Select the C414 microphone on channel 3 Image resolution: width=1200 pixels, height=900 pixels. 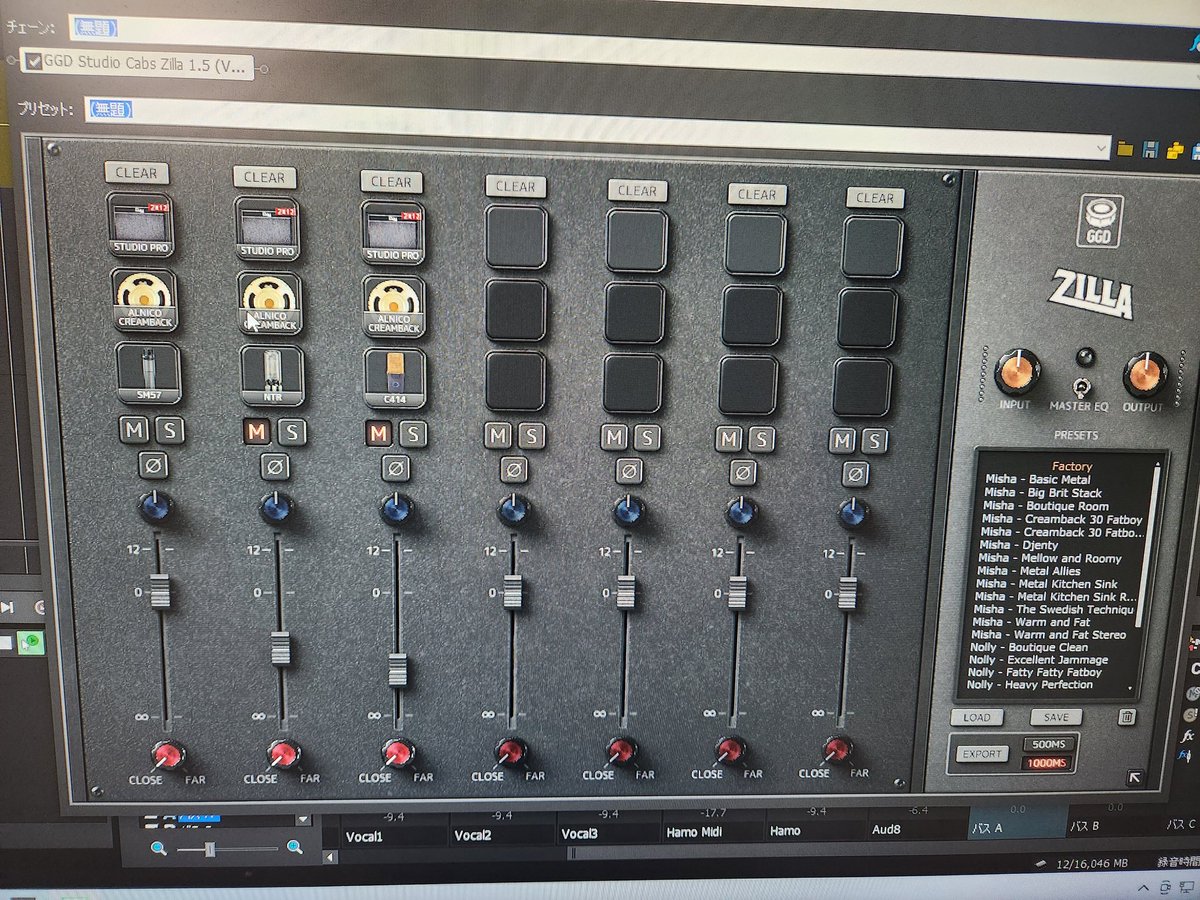click(394, 373)
